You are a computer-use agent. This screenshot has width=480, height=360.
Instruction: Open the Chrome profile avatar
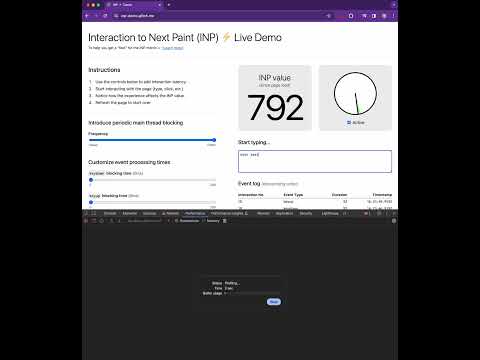point(384,16)
